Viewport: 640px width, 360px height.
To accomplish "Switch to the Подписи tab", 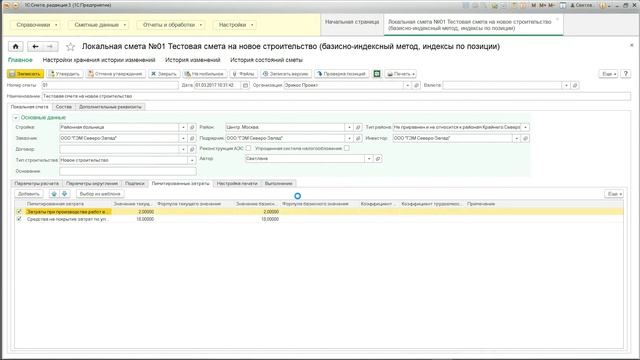I will pos(135,184).
